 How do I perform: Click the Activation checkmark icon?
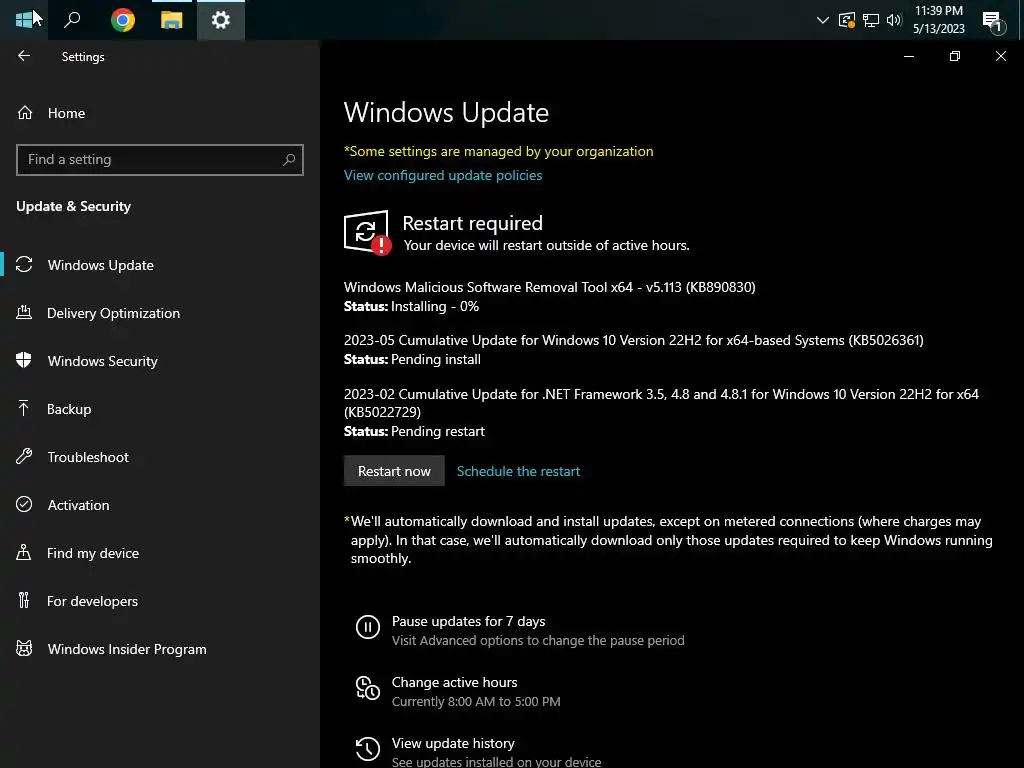[x=24, y=504]
